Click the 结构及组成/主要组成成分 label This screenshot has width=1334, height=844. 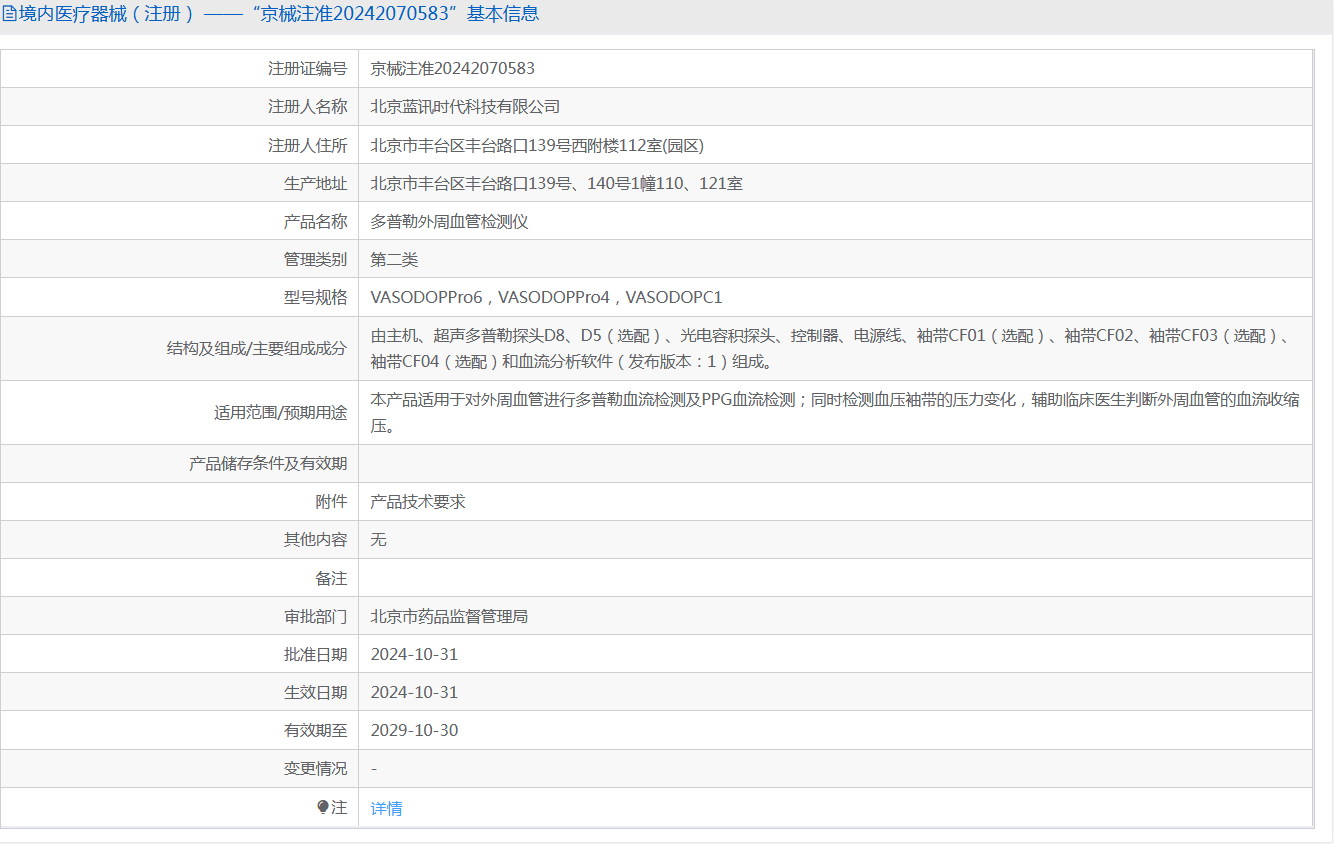tap(257, 348)
